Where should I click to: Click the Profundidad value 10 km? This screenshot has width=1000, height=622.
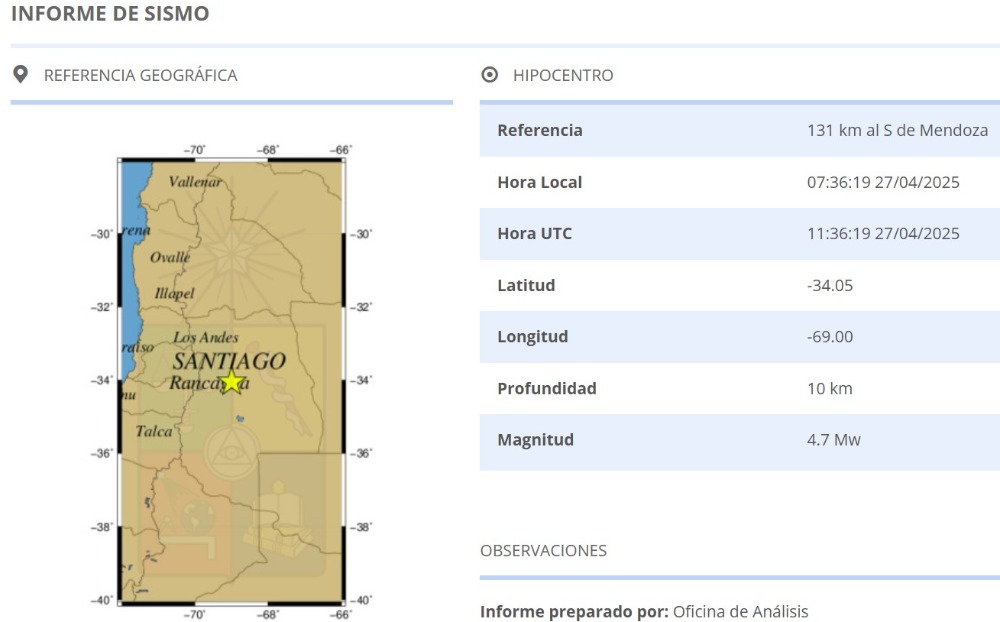830,388
